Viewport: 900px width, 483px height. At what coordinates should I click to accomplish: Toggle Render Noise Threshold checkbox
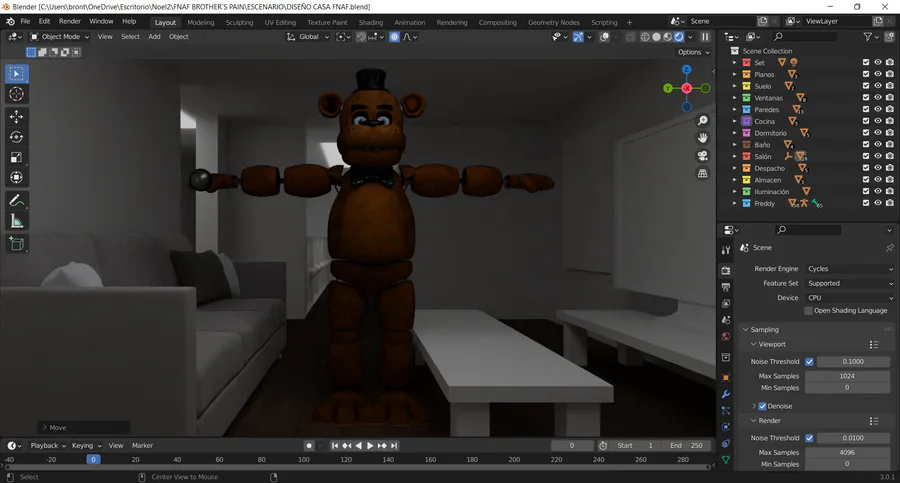point(809,438)
